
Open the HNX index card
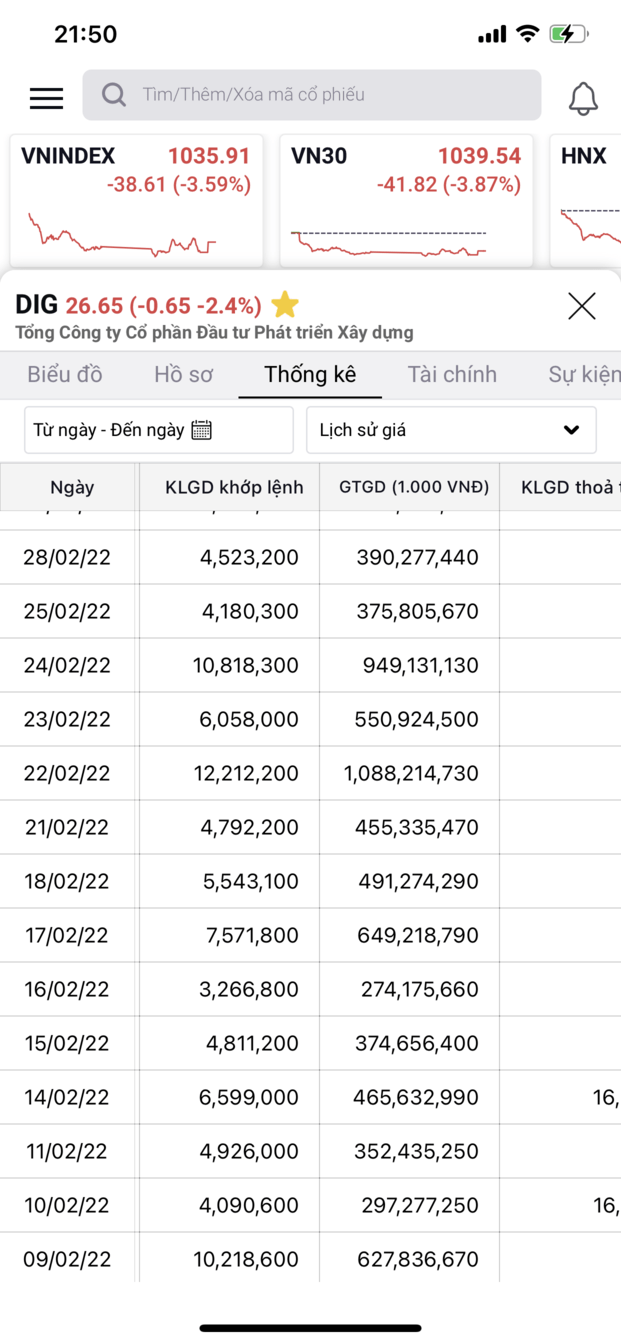(x=589, y=200)
